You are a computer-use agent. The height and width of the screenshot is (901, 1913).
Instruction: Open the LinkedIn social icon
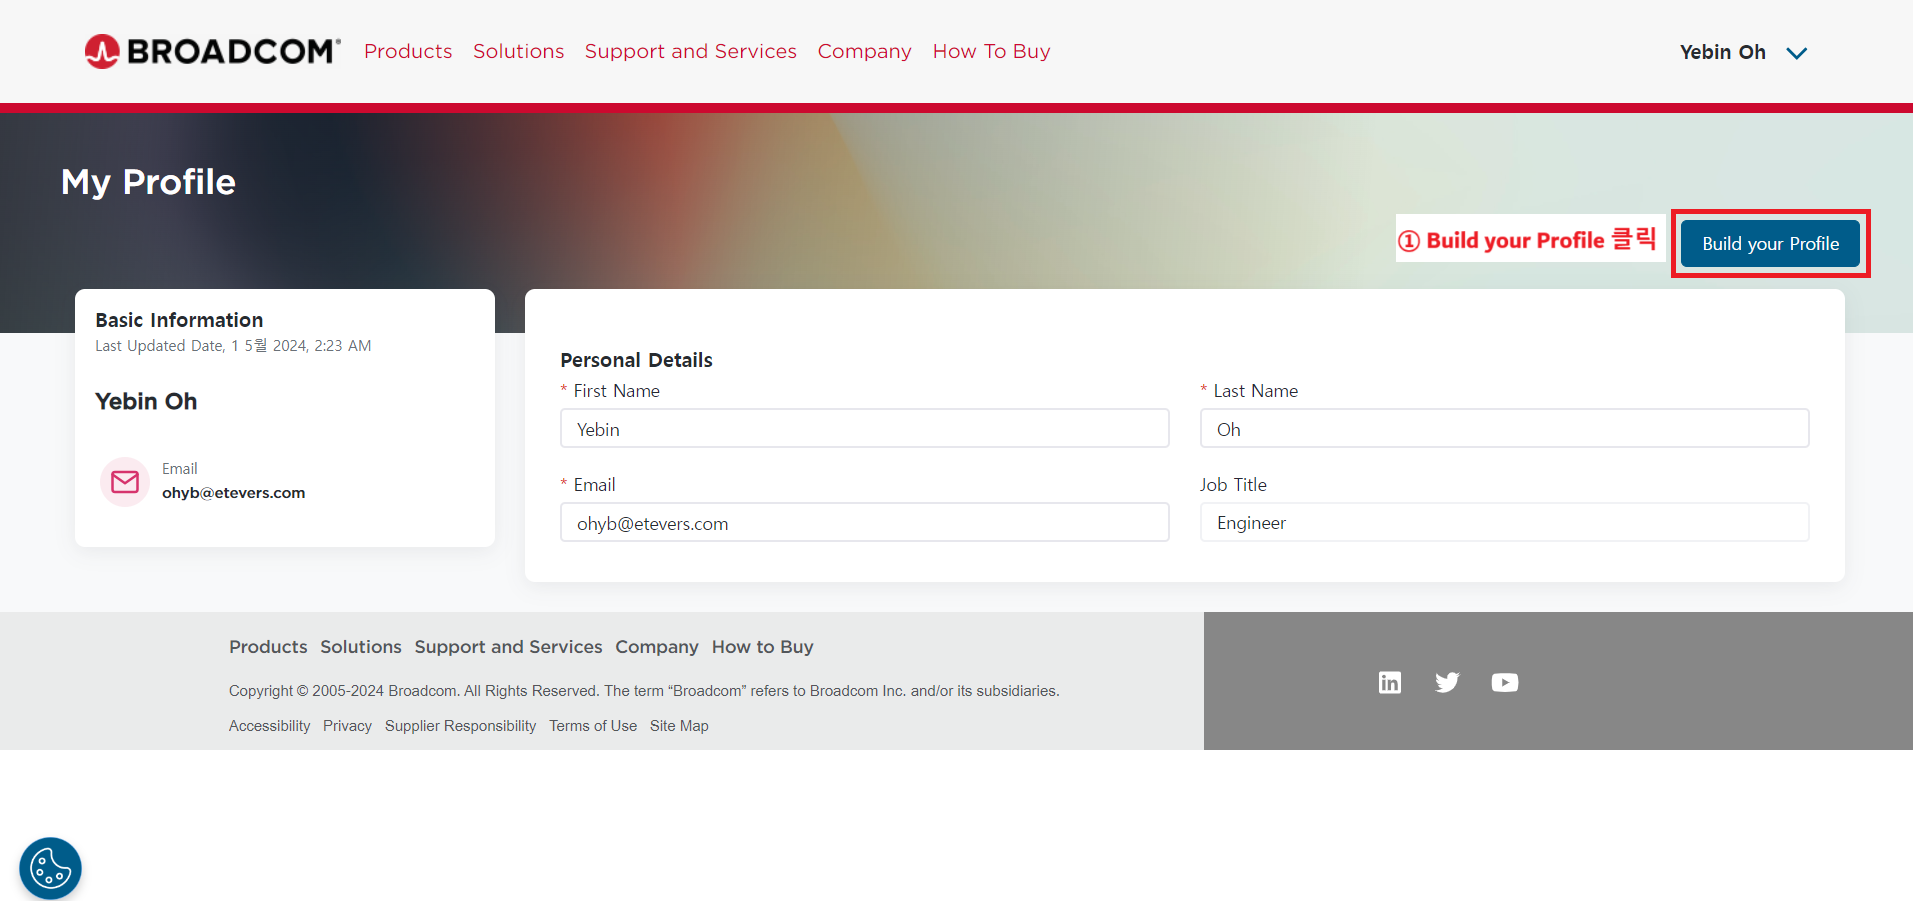tap(1389, 682)
